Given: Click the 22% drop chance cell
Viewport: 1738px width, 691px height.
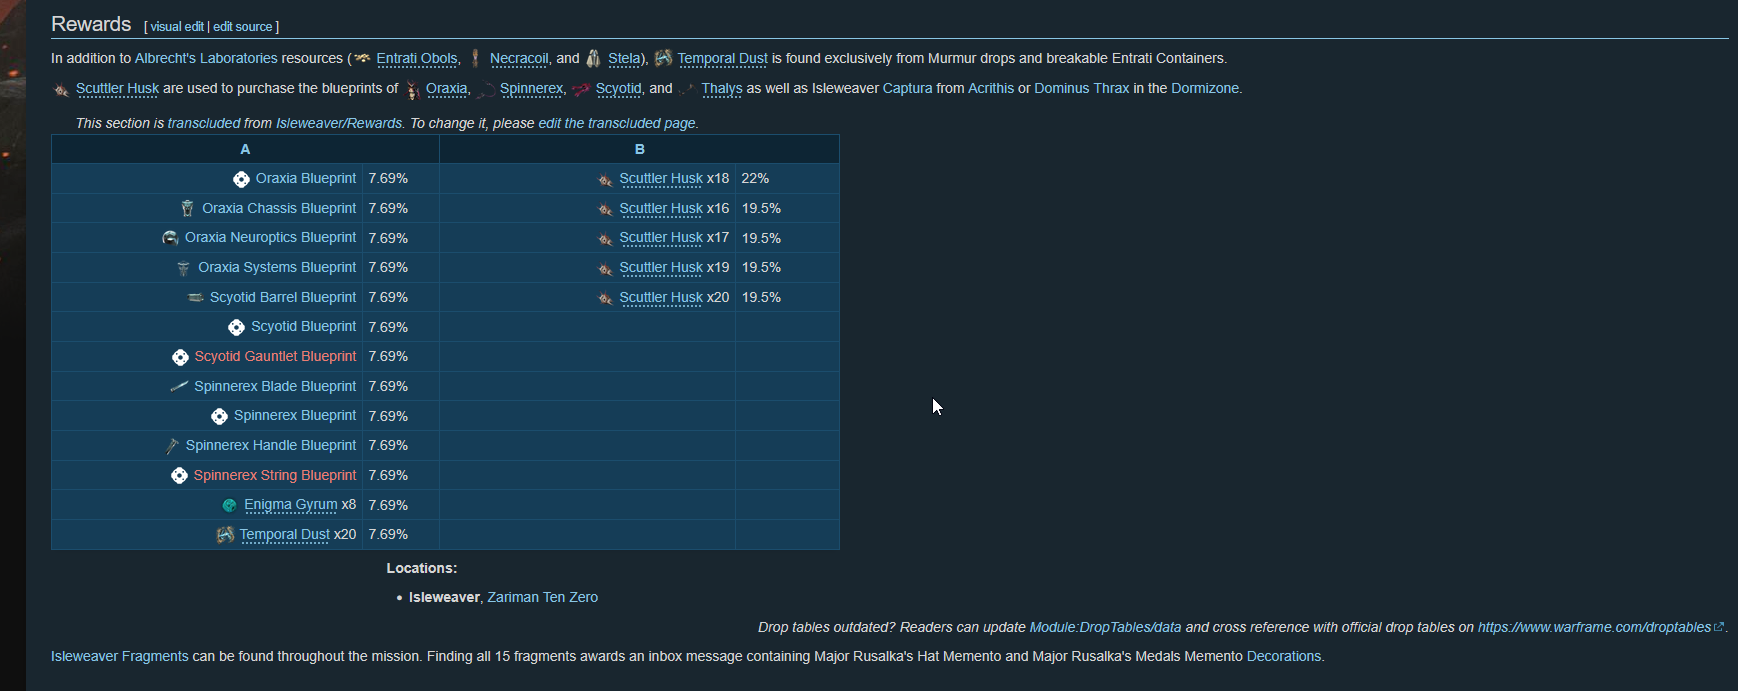Looking at the screenshot, I should coord(787,178).
